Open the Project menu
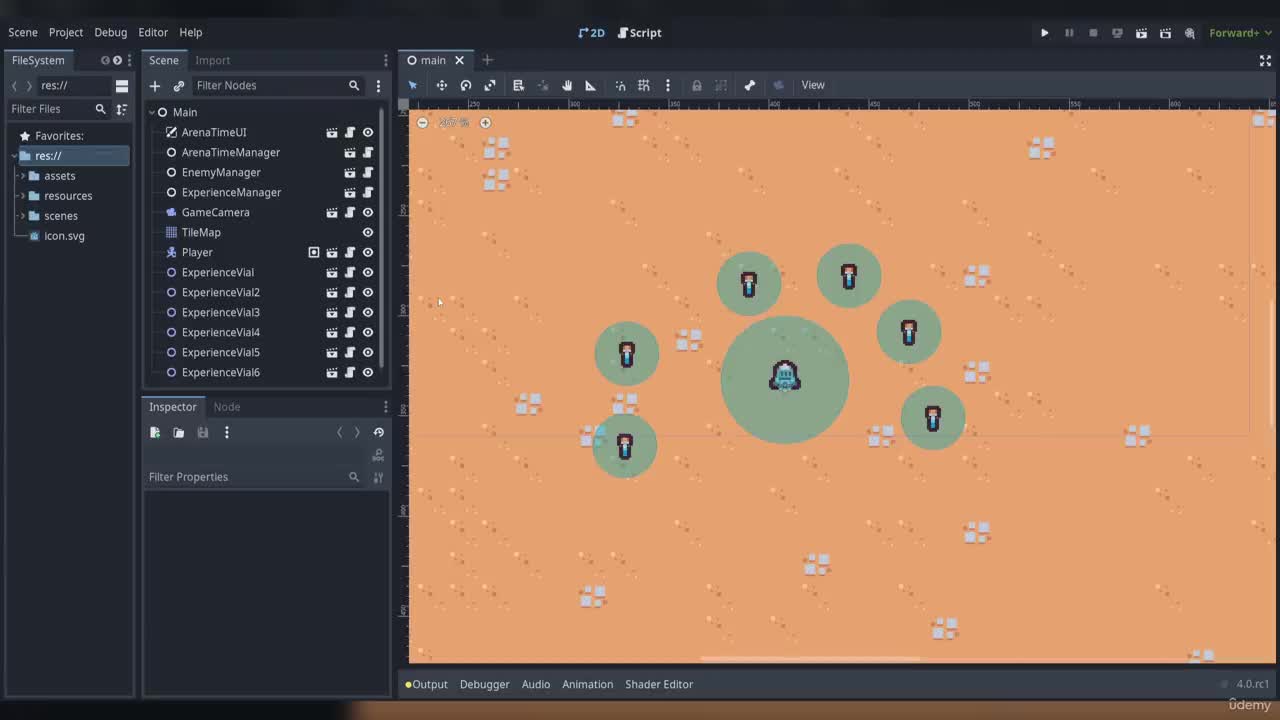Image resolution: width=1280 pixels, height=720 pixels. [66, 33]
